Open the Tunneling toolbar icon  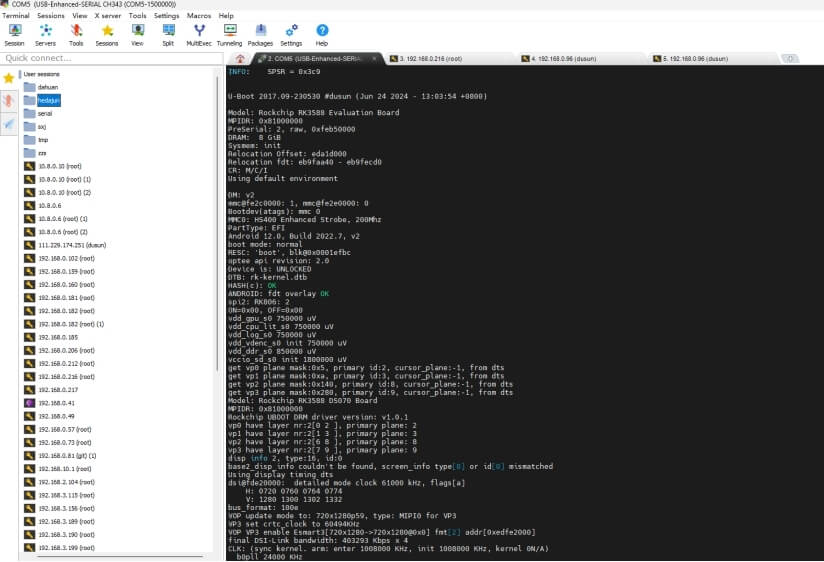point(230,35)
